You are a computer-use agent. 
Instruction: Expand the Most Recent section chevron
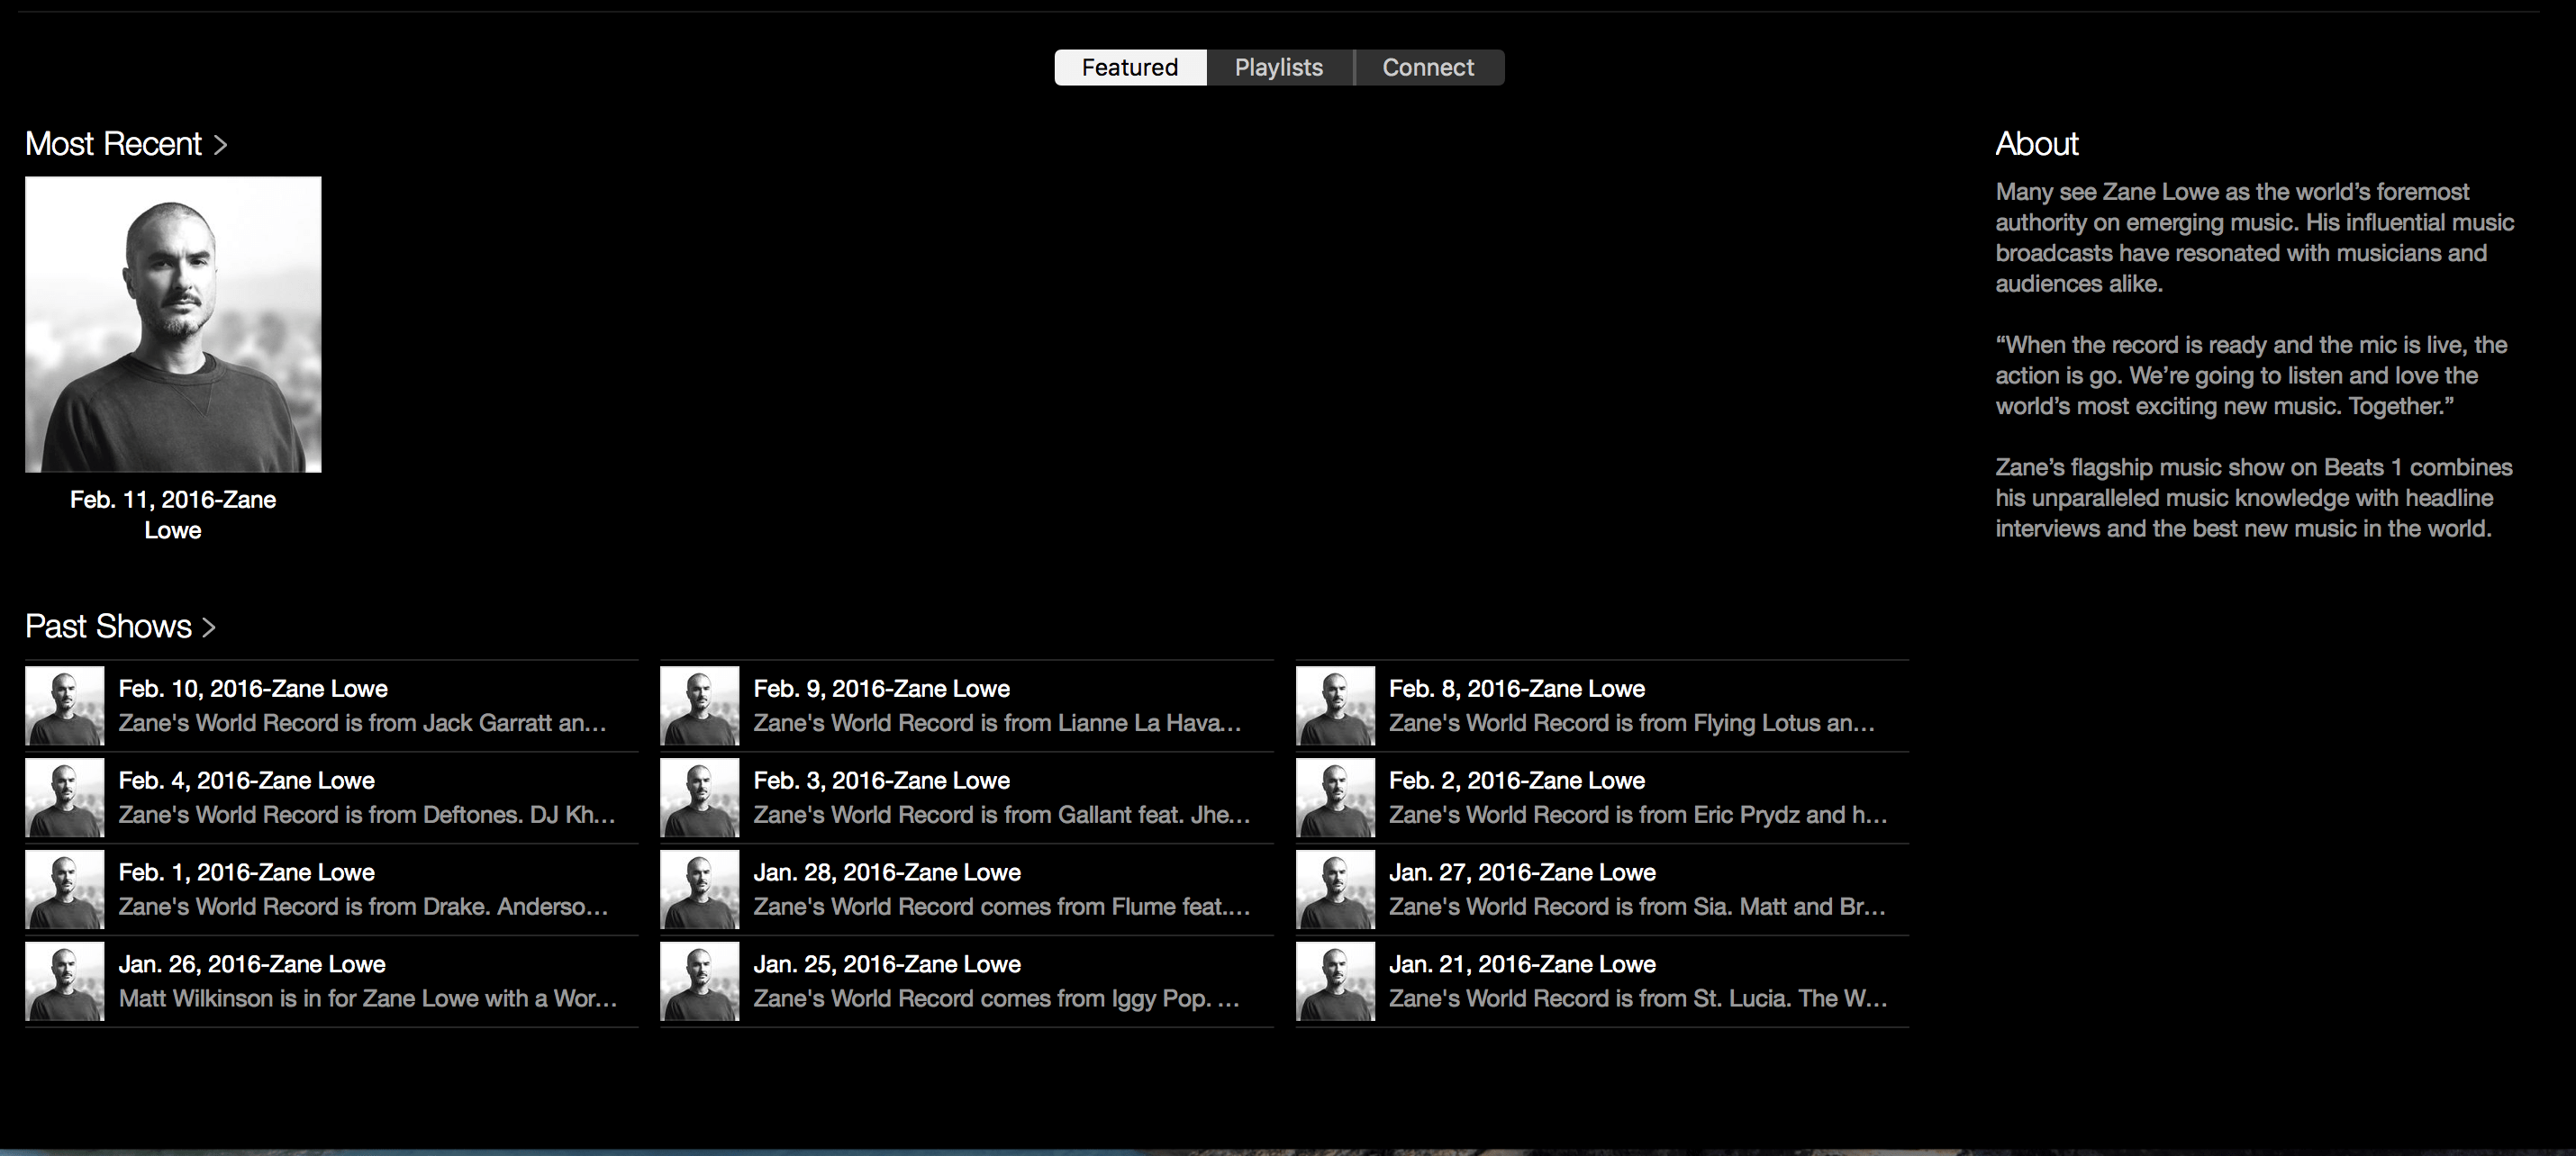(x=221, y=145)
